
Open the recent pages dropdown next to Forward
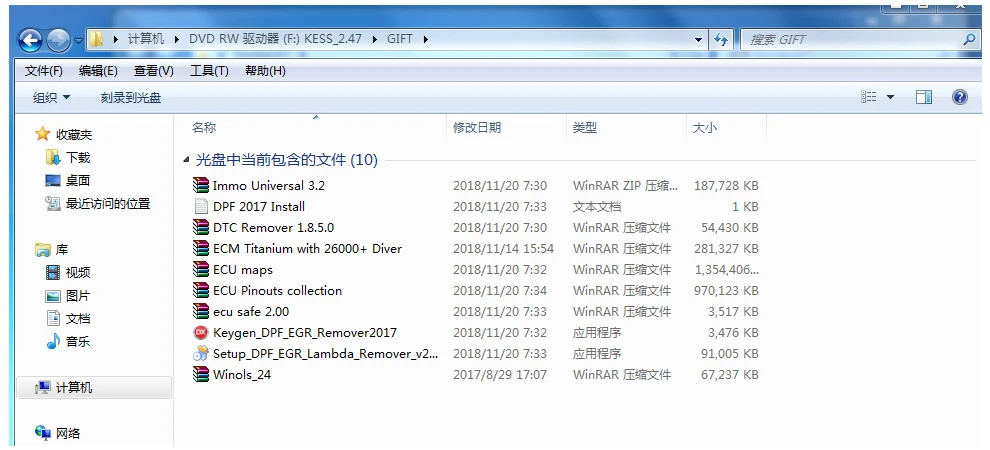(78, 40)
